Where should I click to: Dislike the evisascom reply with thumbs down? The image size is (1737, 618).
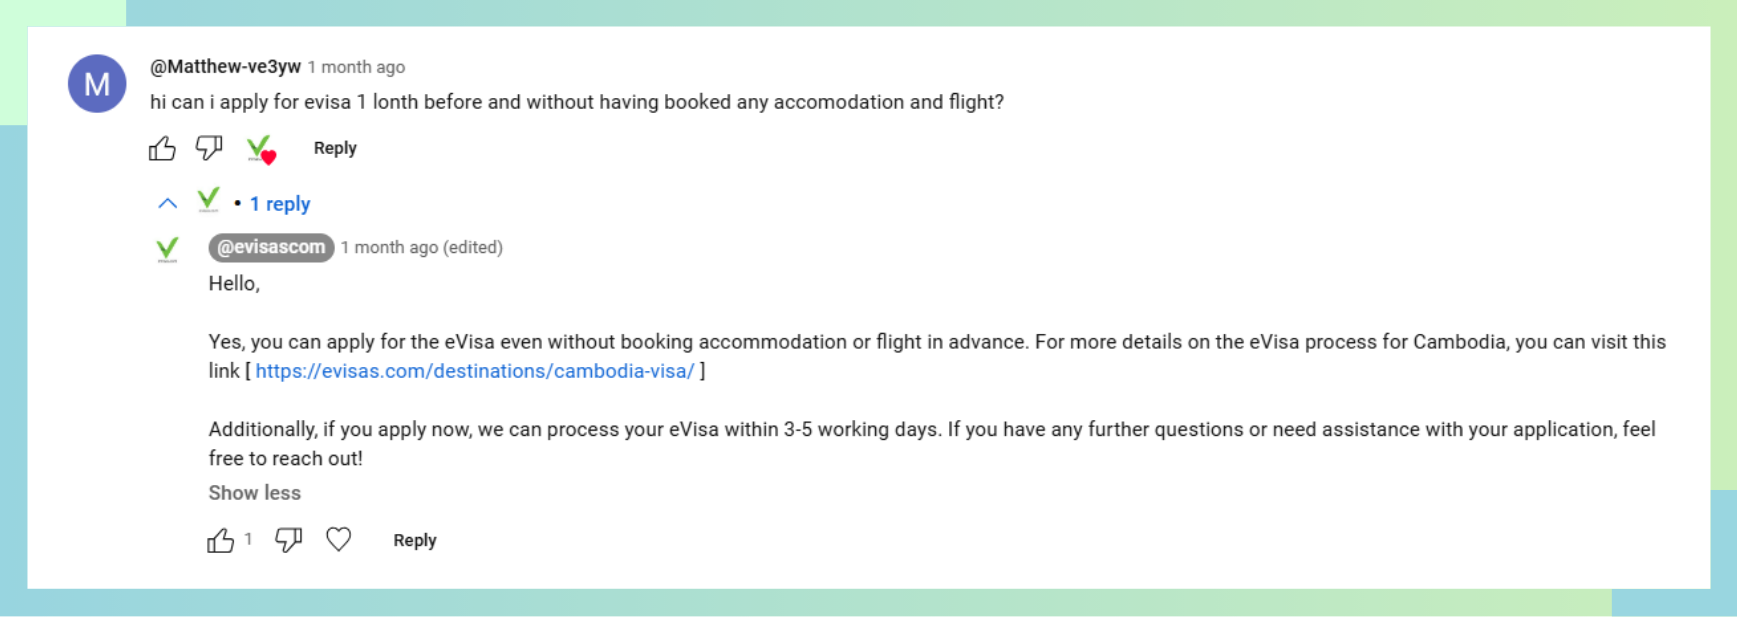288,541
